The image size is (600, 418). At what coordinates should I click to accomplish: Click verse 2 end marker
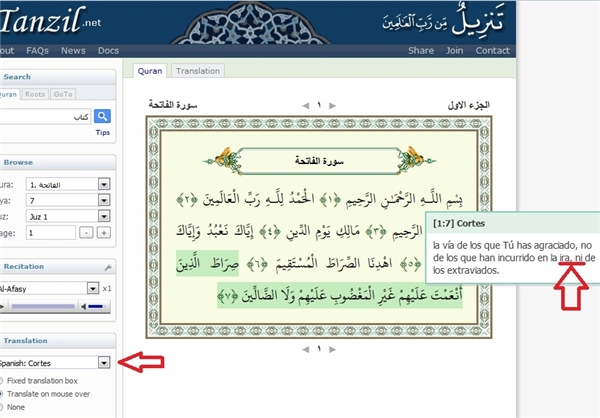pos(187,200)
